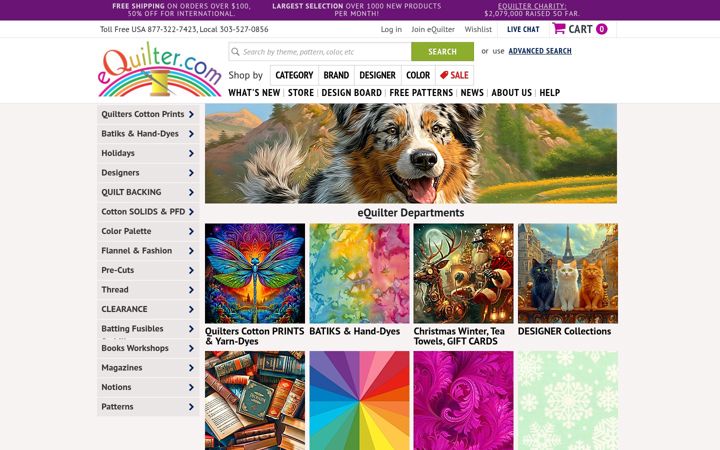Open the STORE menu item
The image size is (720, 450).
pos(301,93)
